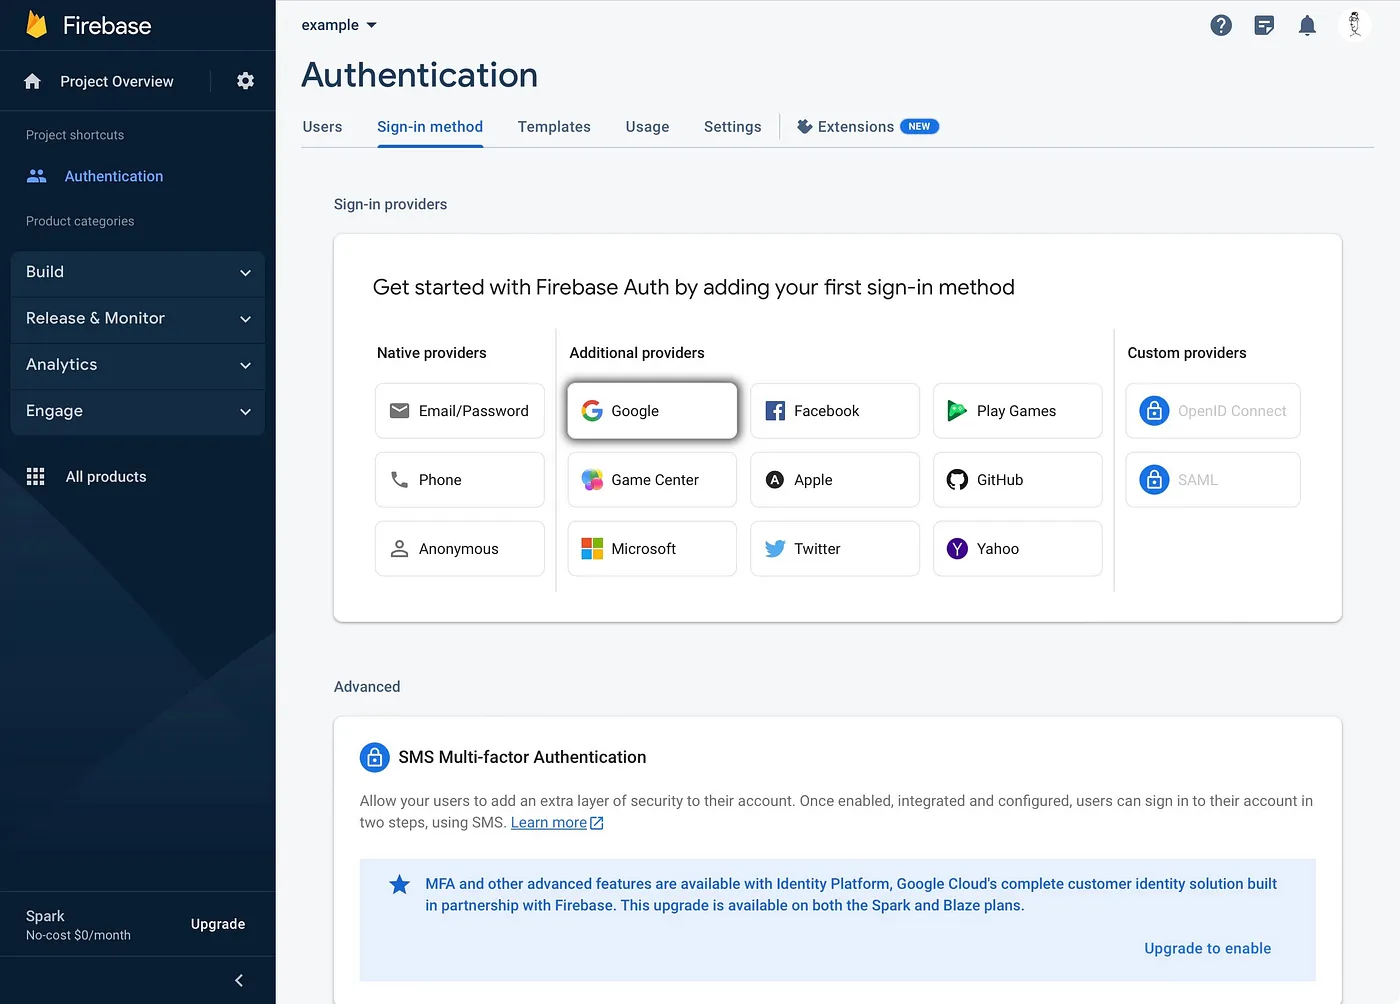This screenshot has height=1004, width=1400.
Task: Click the Email/Password envelope icon
Action: 399,411
